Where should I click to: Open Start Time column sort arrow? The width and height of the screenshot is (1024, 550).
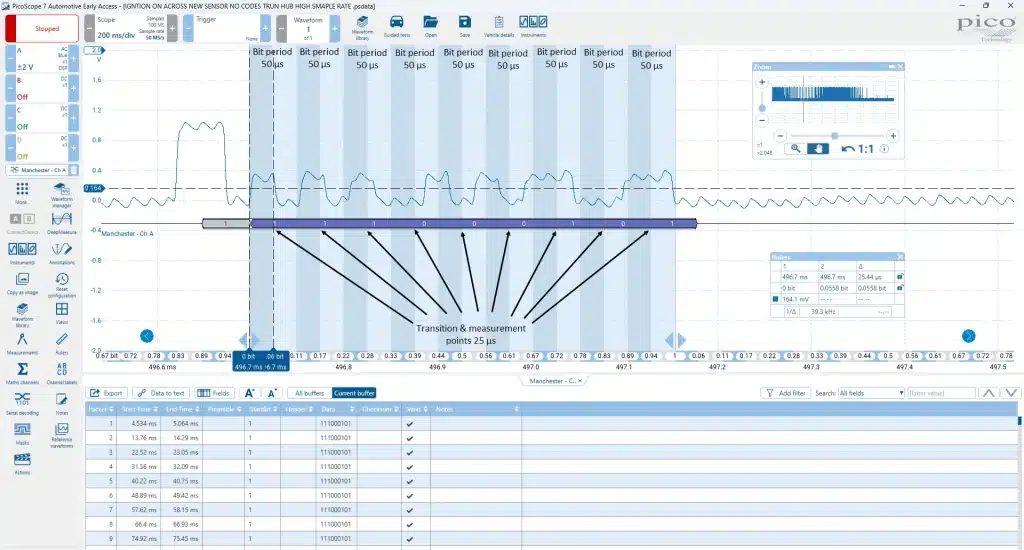(x=154, y=410)
